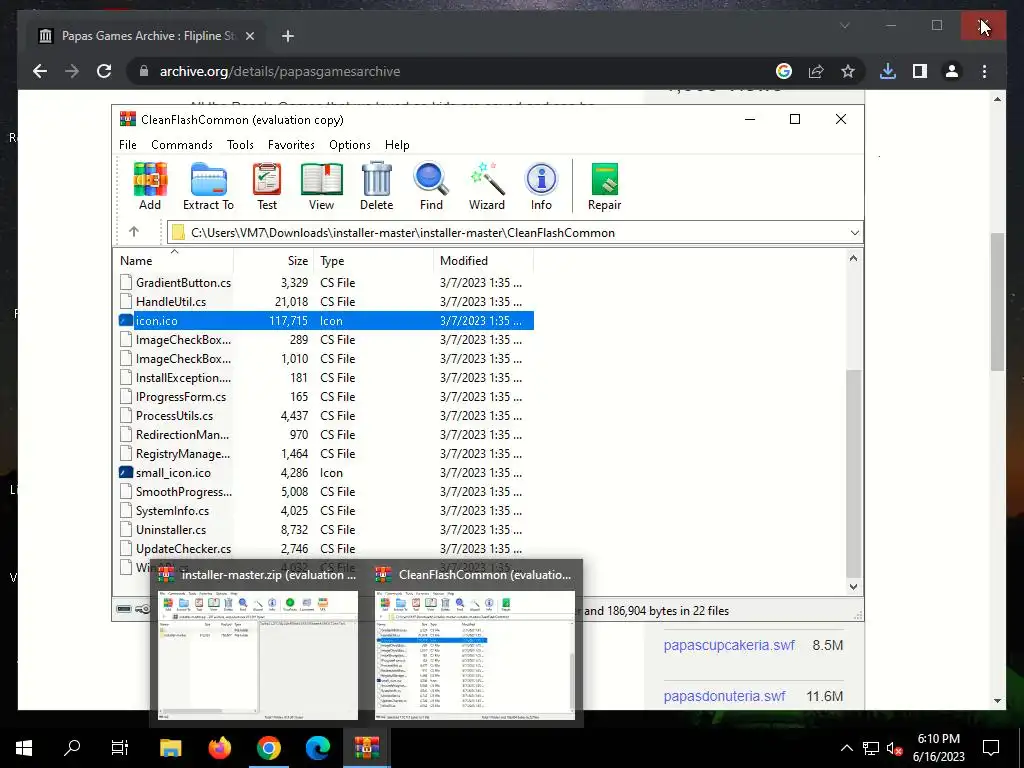Click WinRAR file list scrollbar down arrow
Image resolution: width=1024 pixels, height=768 pixels.
click(x=854, y=586)
